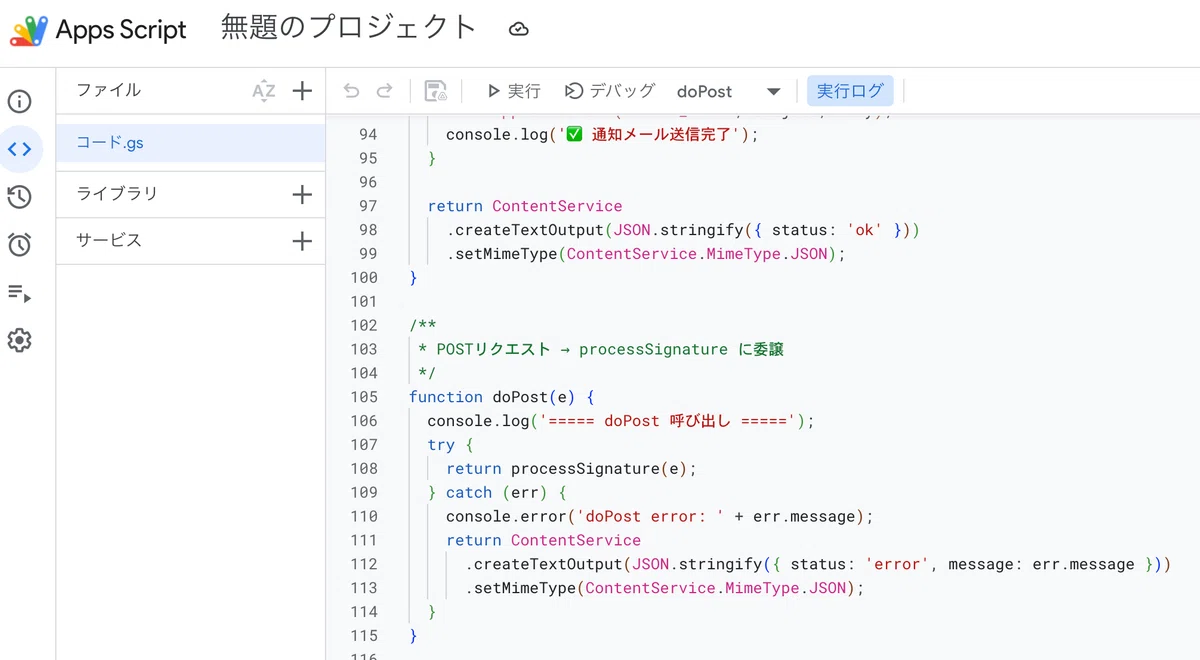Click the Apps Script title text

coord(121,30)
